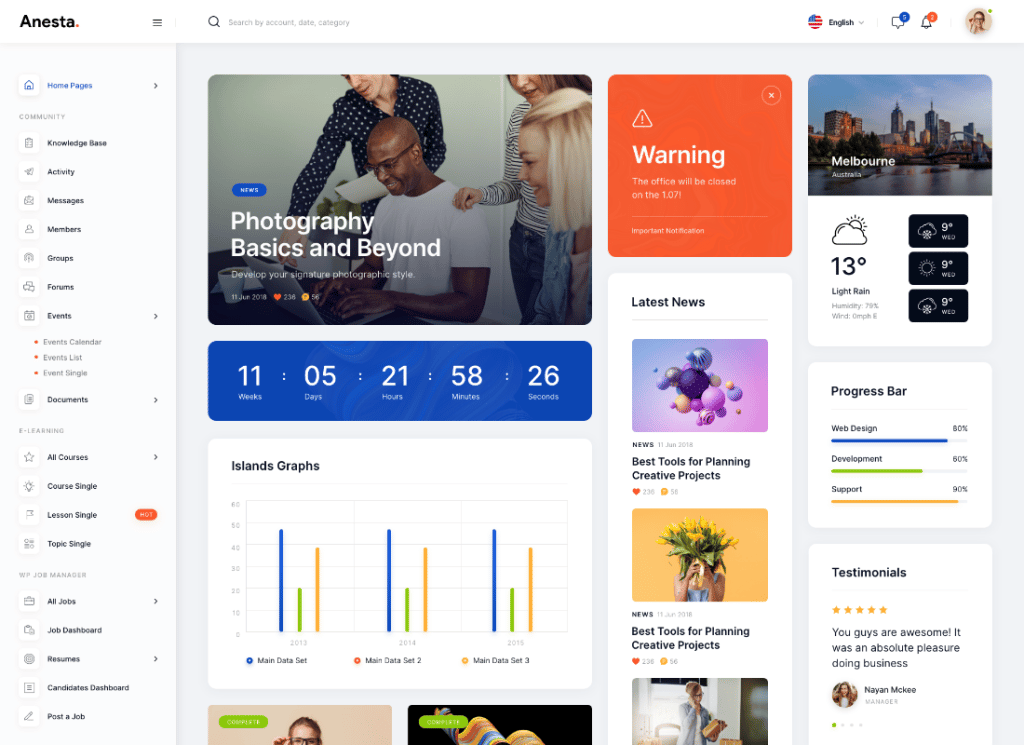Click the warning triangle icon
Viewport: 1024px width, 745px height.
click(642, 118)
